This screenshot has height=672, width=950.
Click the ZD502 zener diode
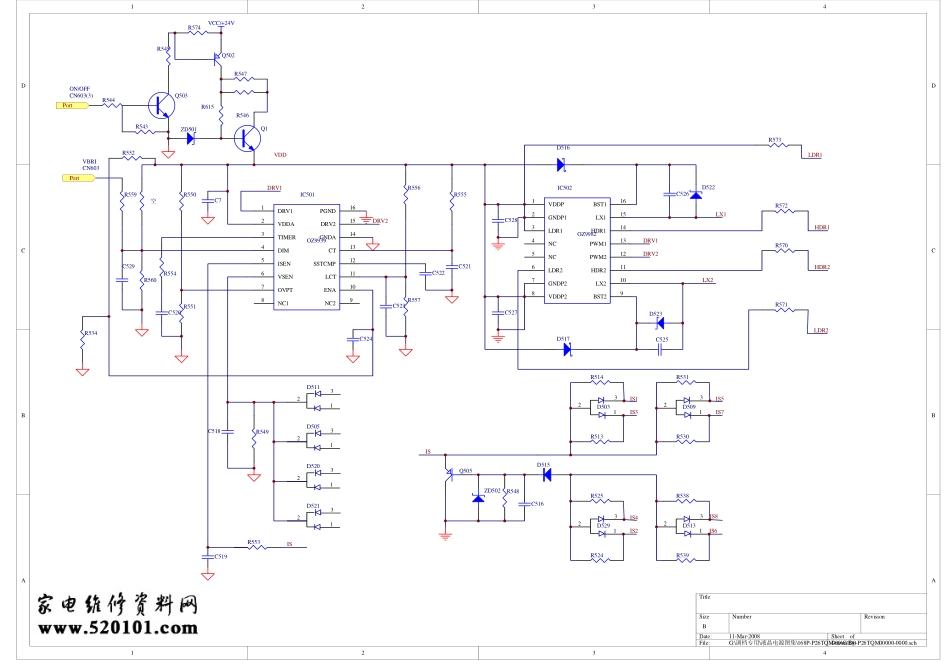click(x=479, y=499)
